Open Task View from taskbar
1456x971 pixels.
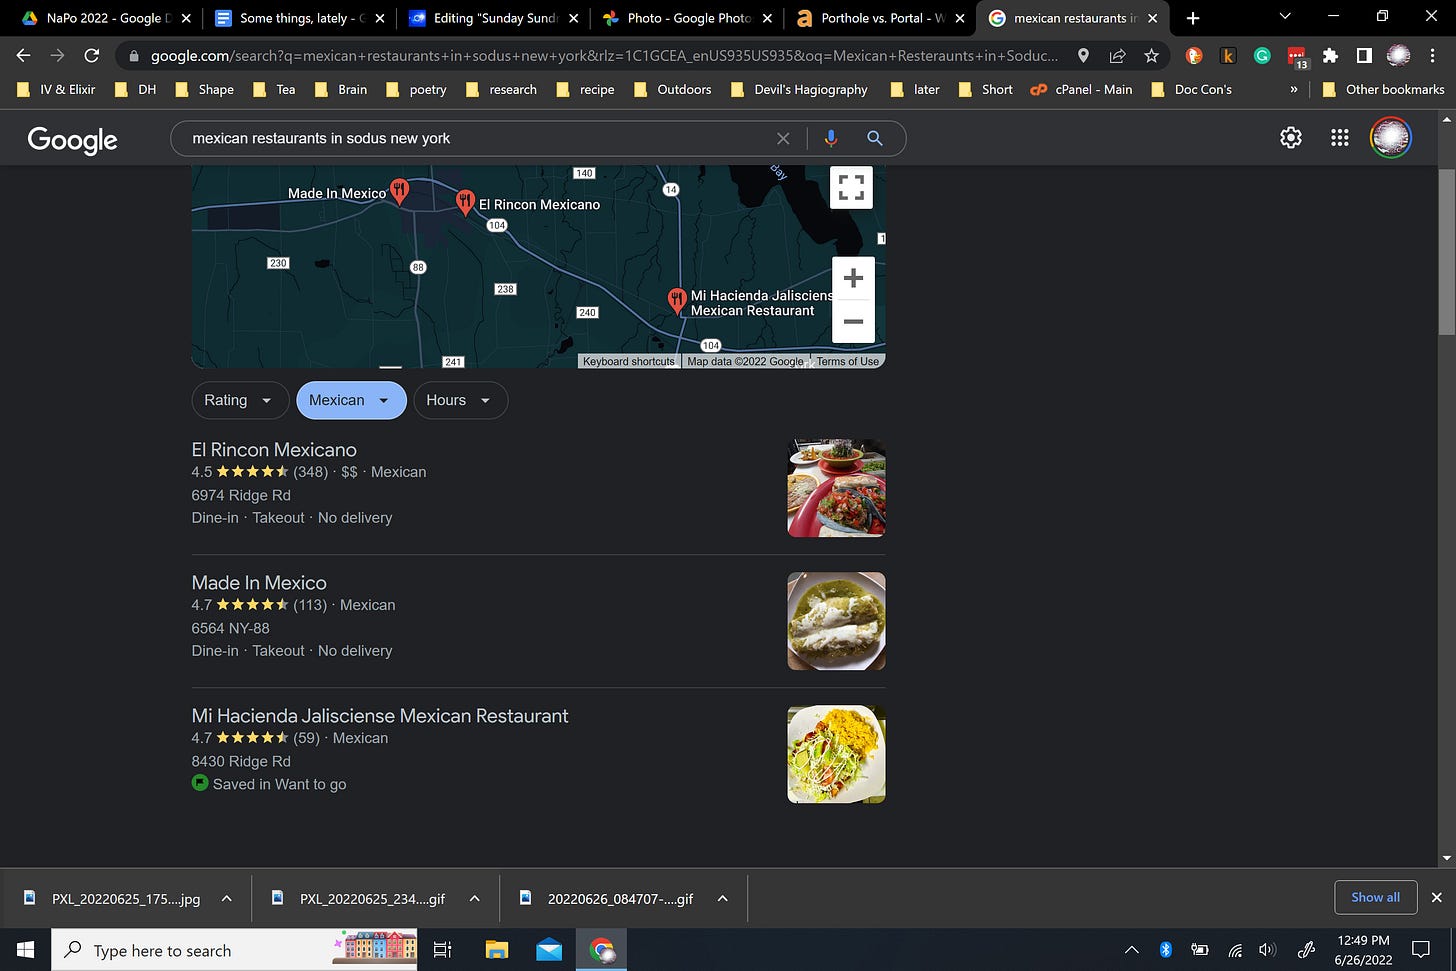(x=443, y=950)
